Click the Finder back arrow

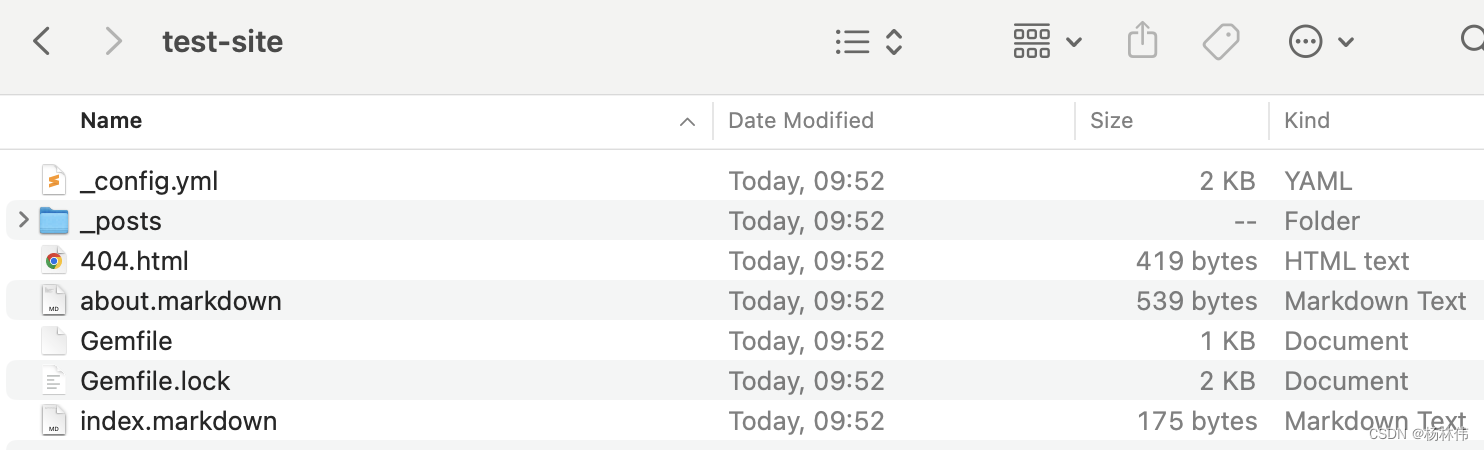tap(42, 41)
